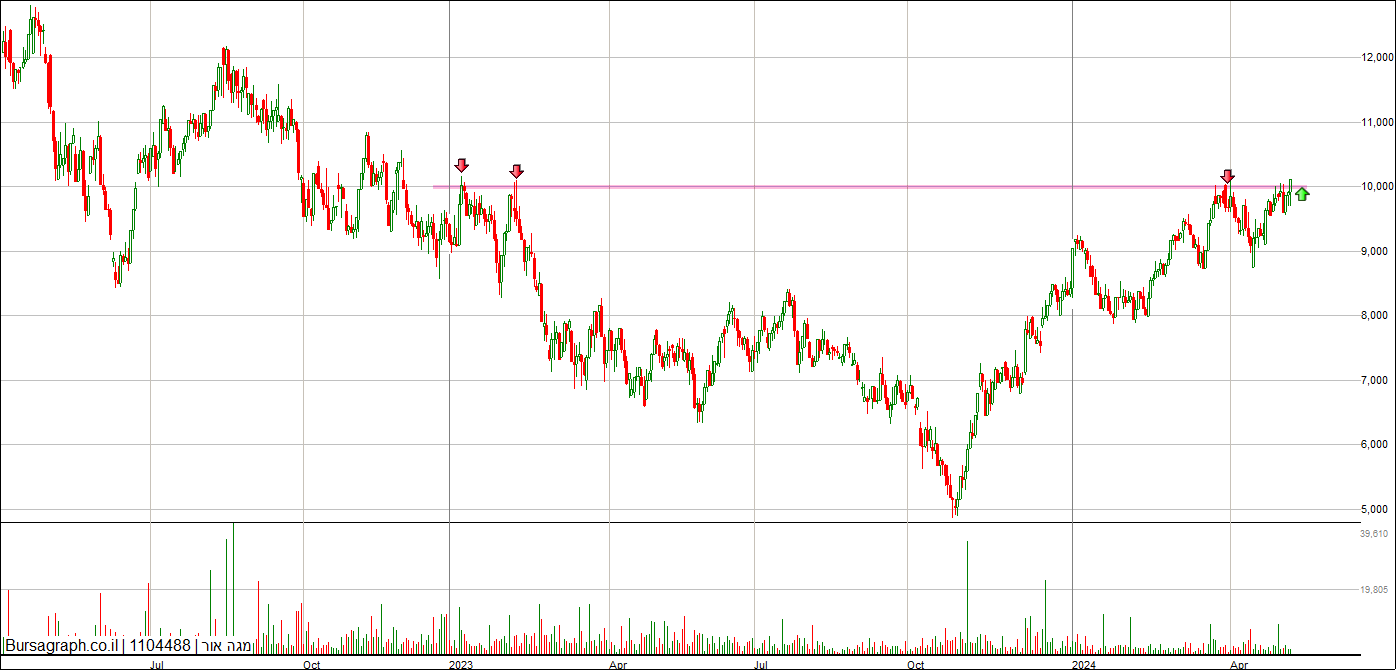
Task: Click the red down arrow near April 2024
Action: click(x=1227, y=176)
